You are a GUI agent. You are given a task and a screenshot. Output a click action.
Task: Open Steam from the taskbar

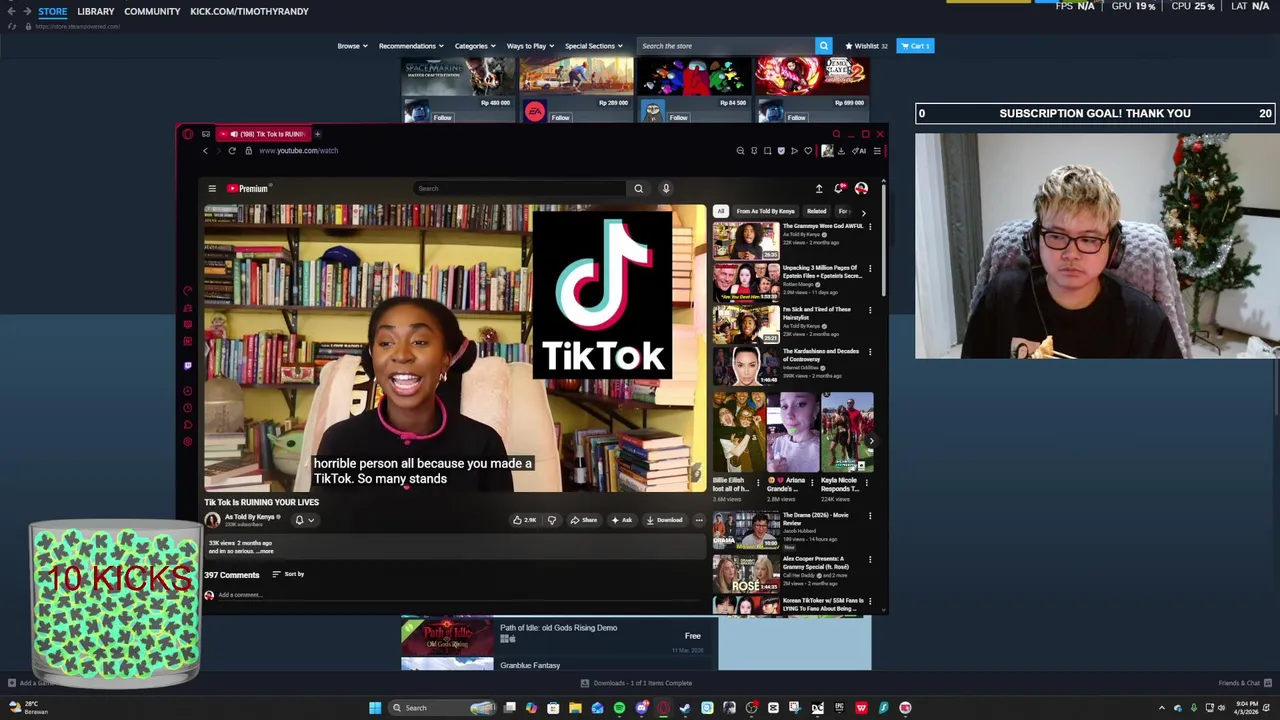pos(685,708)
